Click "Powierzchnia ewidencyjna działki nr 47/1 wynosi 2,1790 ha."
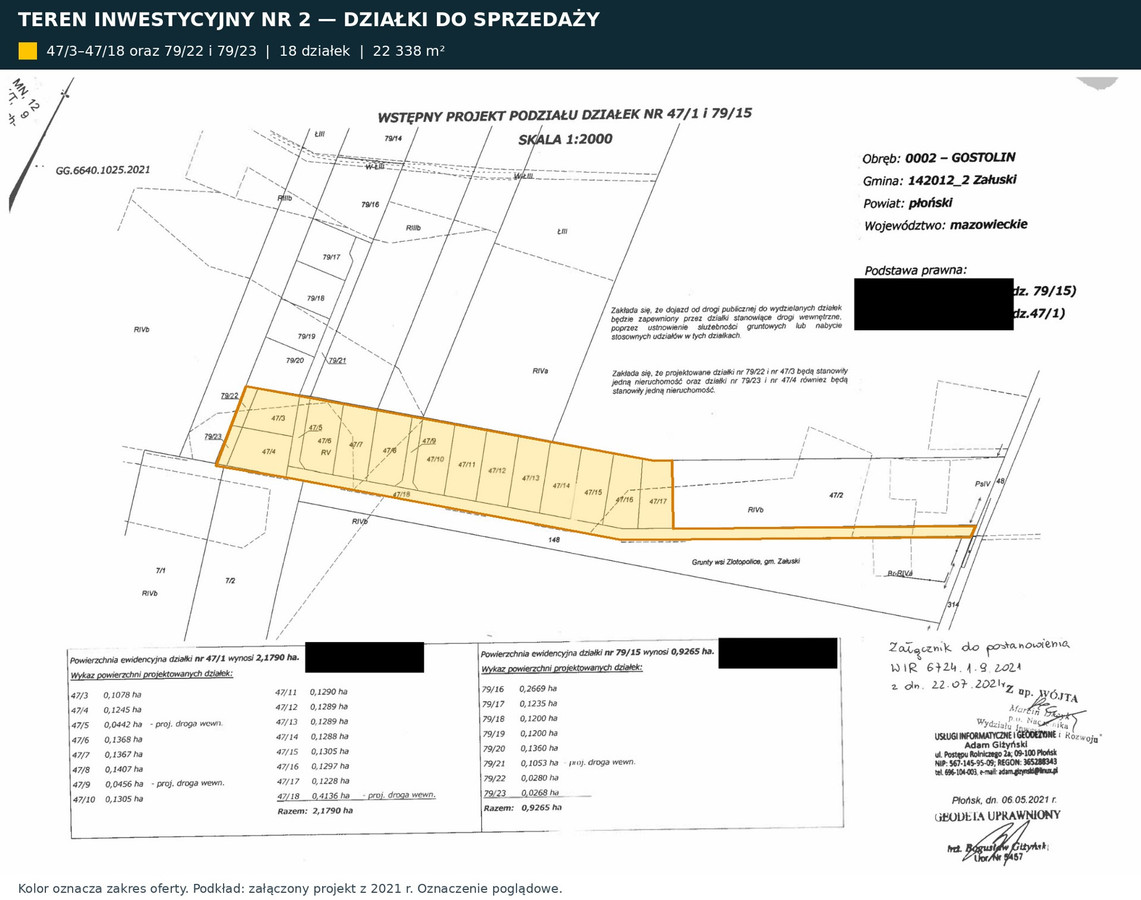 coord(185,658)
